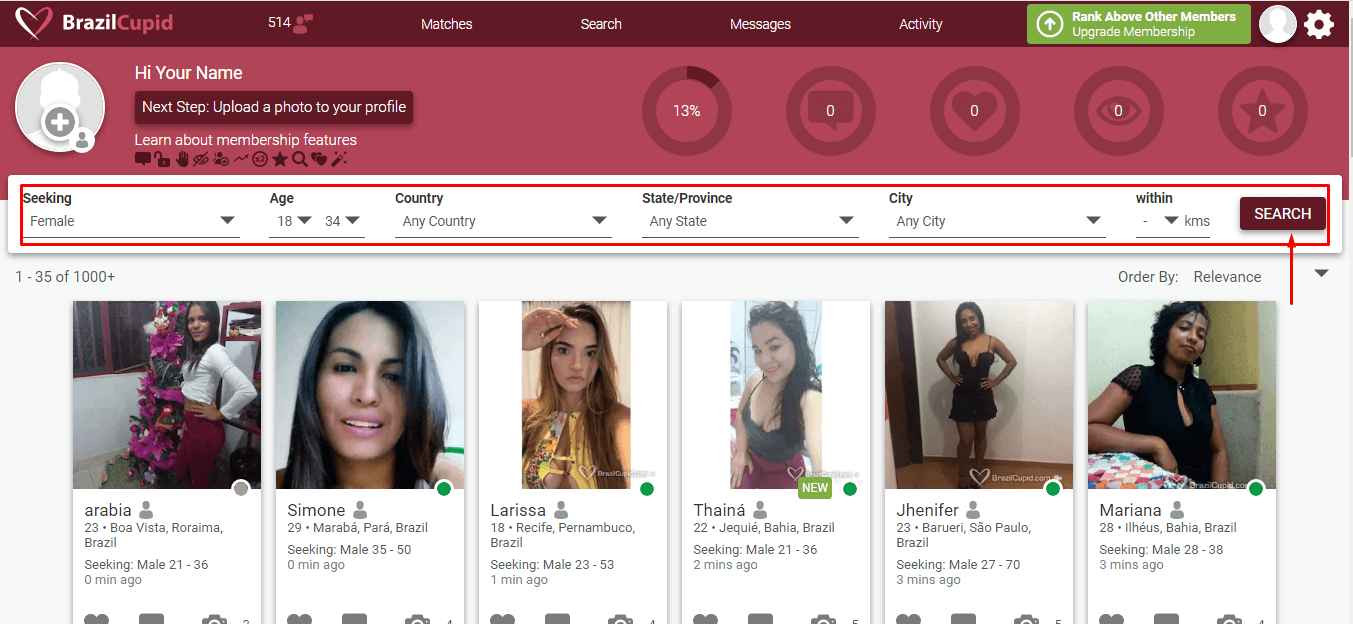Expand the State/Province dropdown
Screen dimensions: 1353x624
(x=750, y=222)
